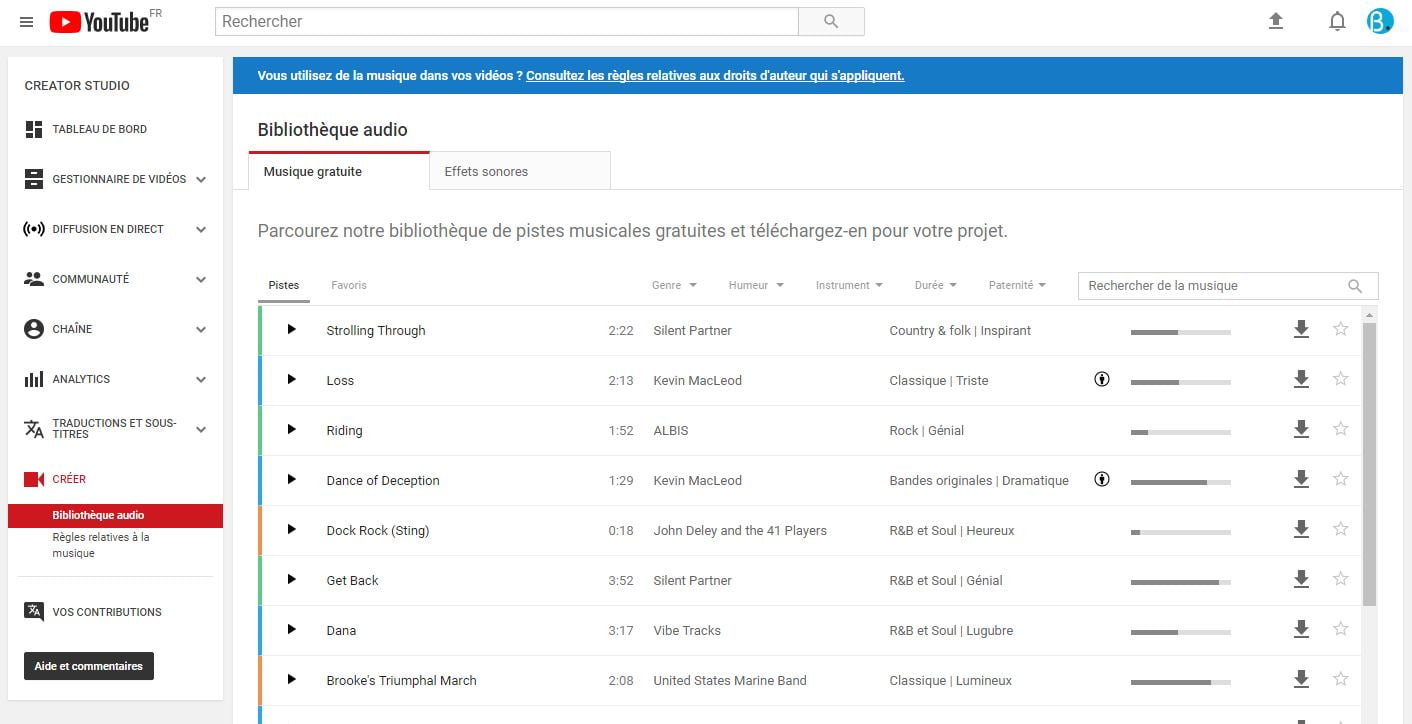Favorite the Dance of Deception track
Screen dimensions: 1412x724
coord(1341,479)
